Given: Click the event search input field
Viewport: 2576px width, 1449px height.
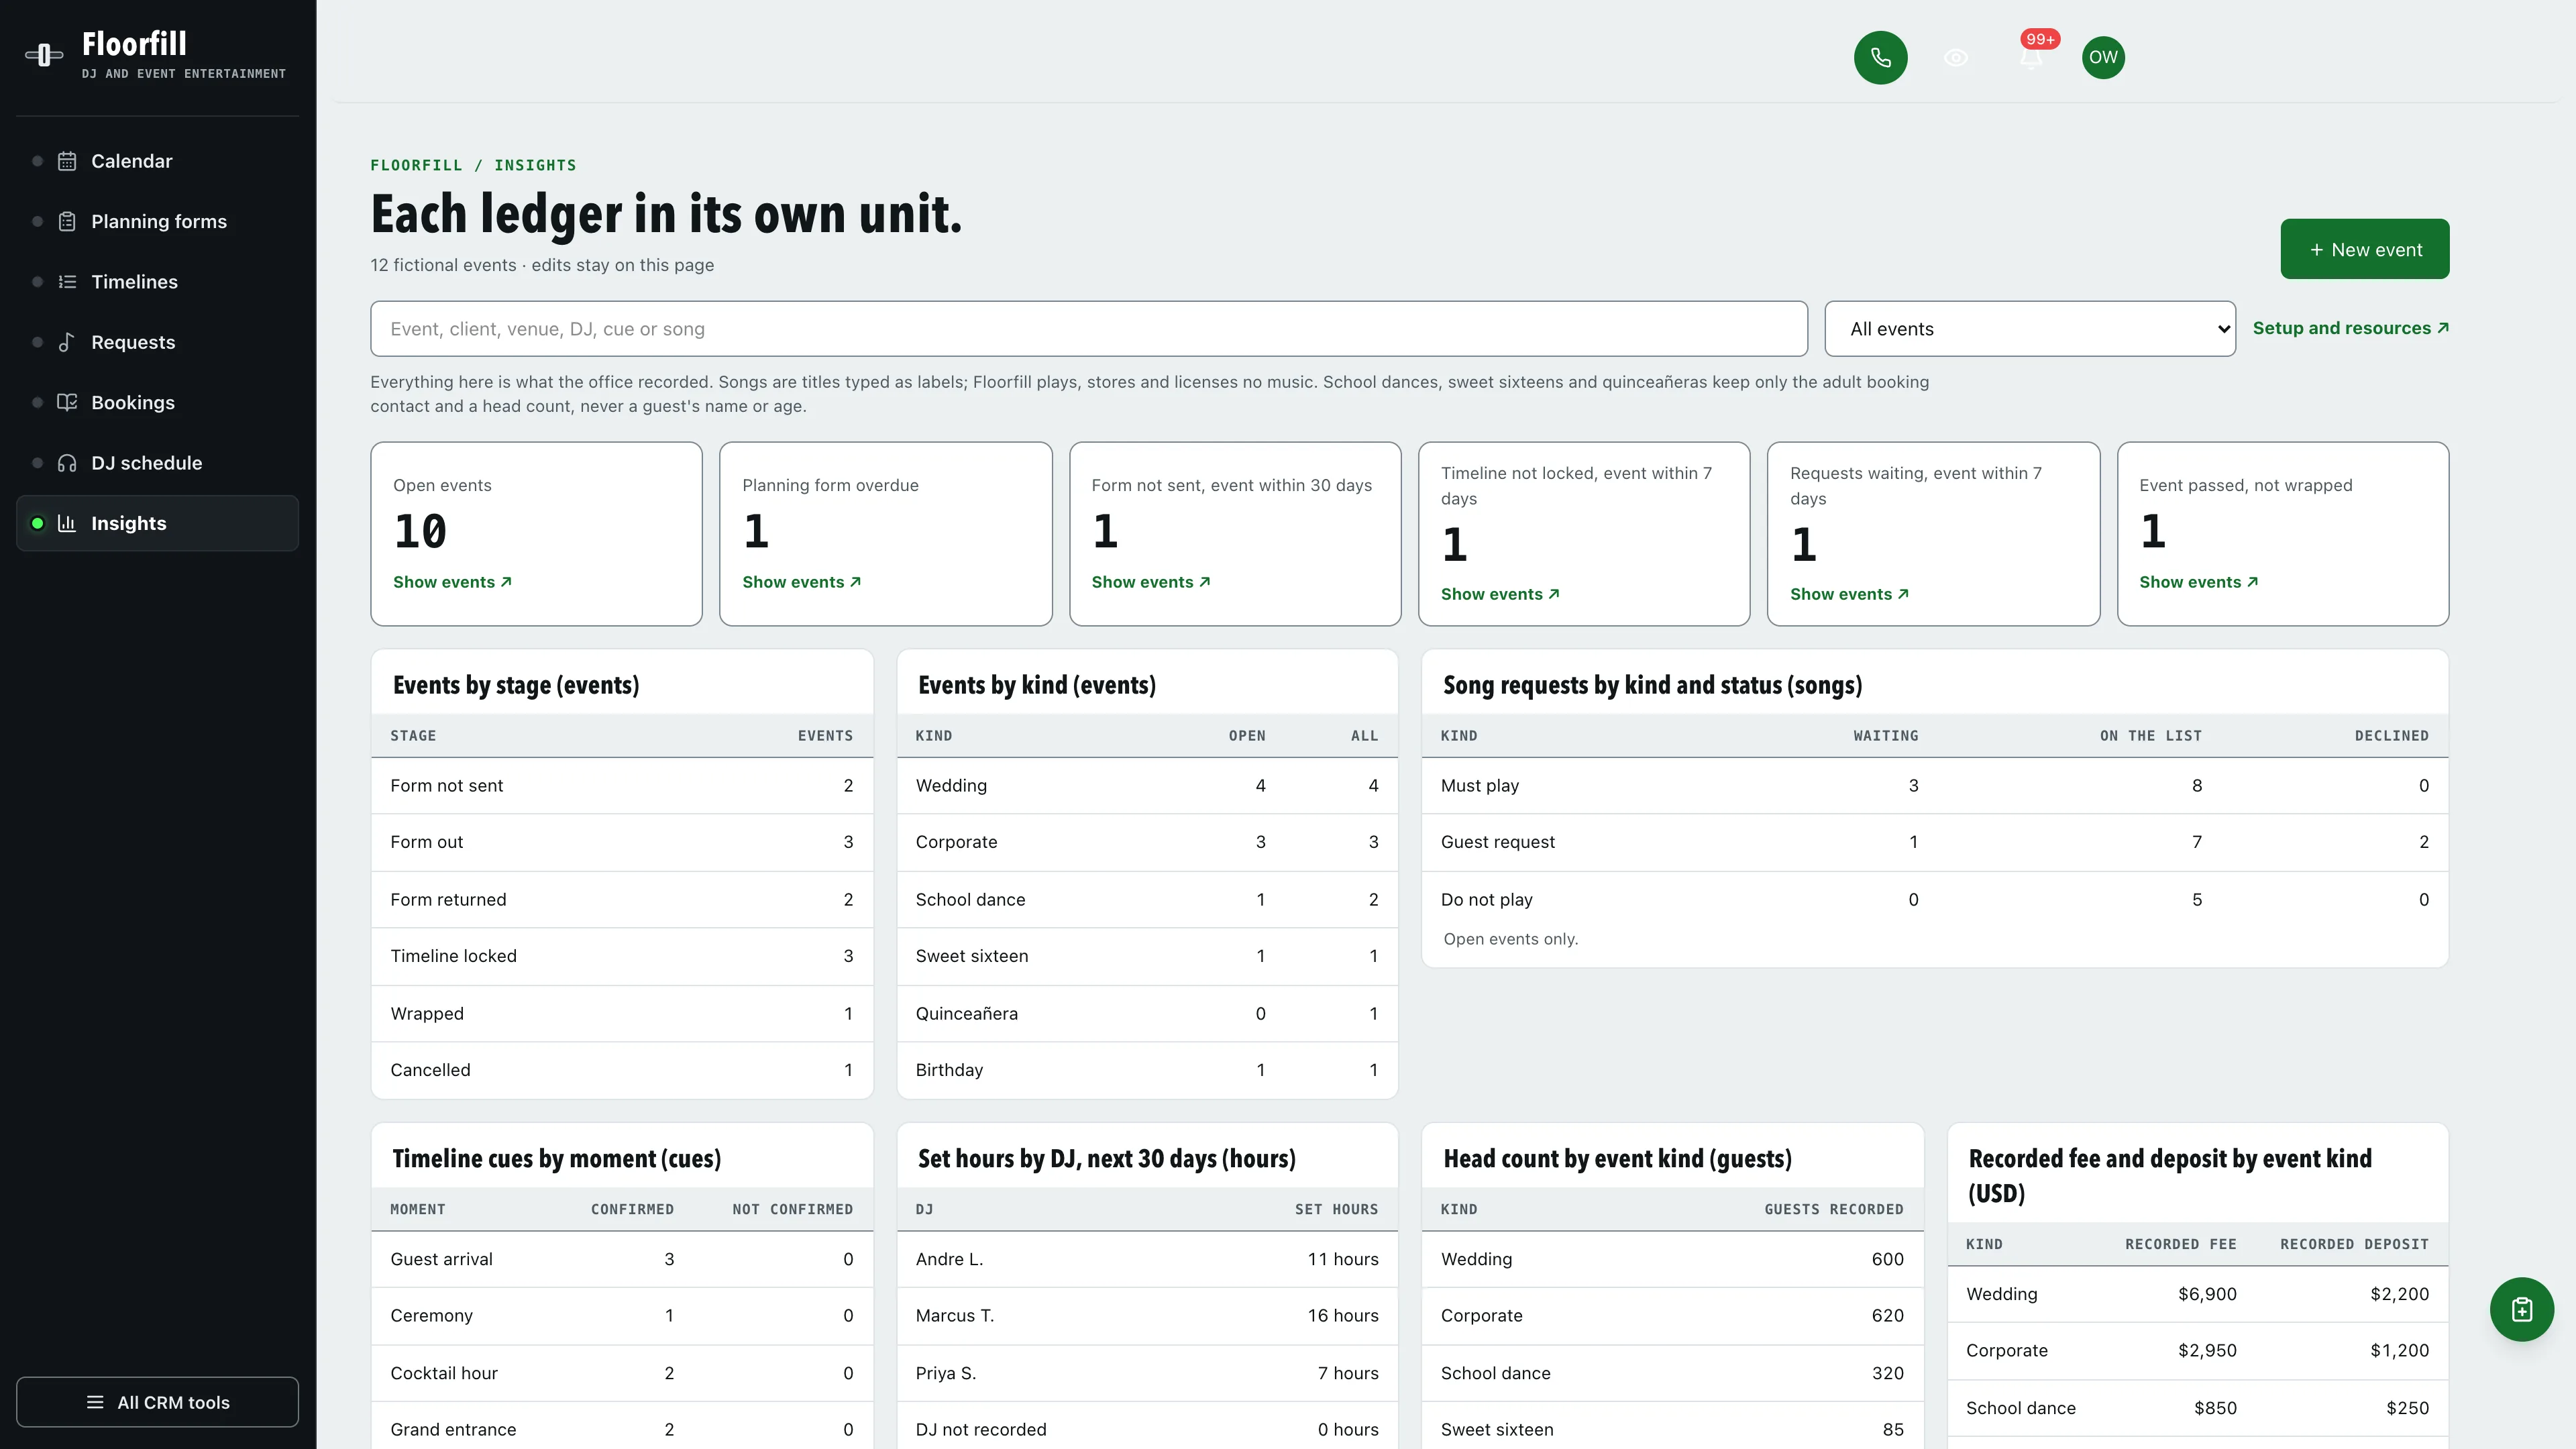Looking at the screenshot, I should (1088, 328).
